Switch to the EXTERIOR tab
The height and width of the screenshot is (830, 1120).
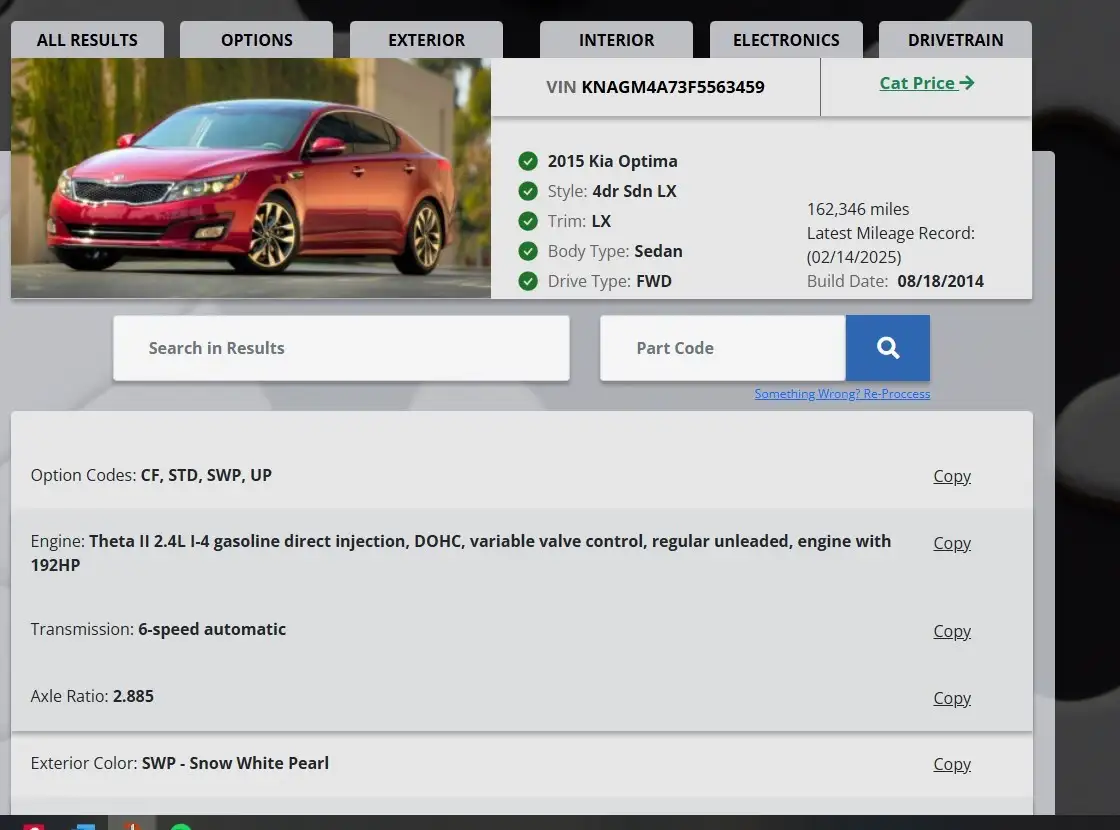click(x=426, y=40)
